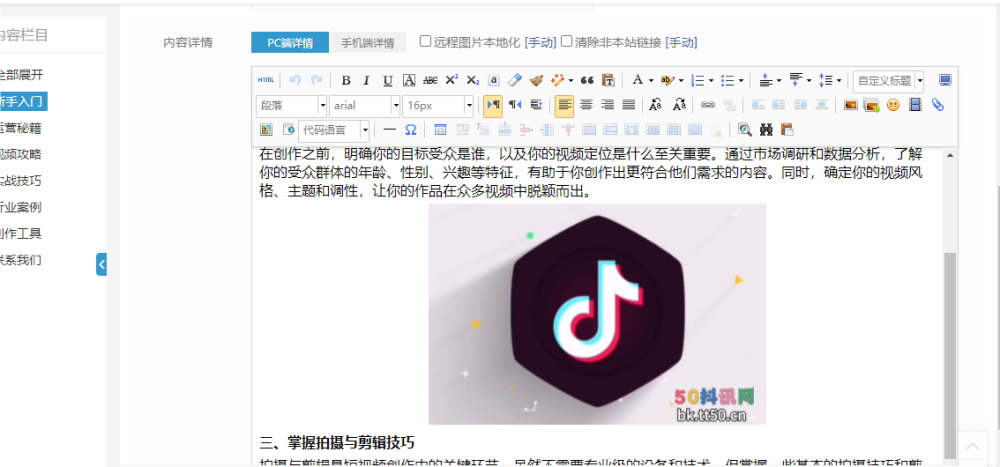Open 创作工具 sidebar category
Image resolution: width=1000 pixels, height=467 pixels.
pos(20,234)
